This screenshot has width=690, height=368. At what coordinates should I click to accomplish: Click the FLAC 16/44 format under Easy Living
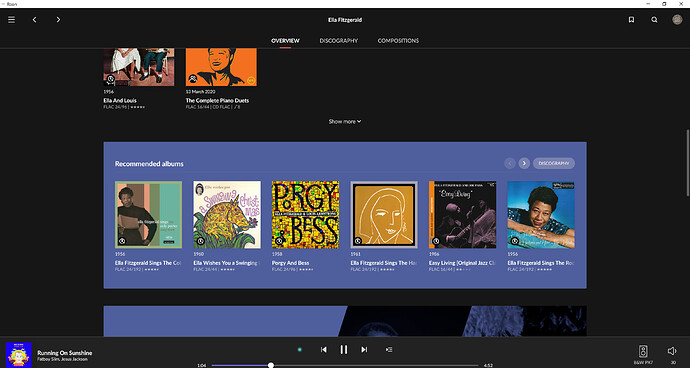[x=440, y=269]
